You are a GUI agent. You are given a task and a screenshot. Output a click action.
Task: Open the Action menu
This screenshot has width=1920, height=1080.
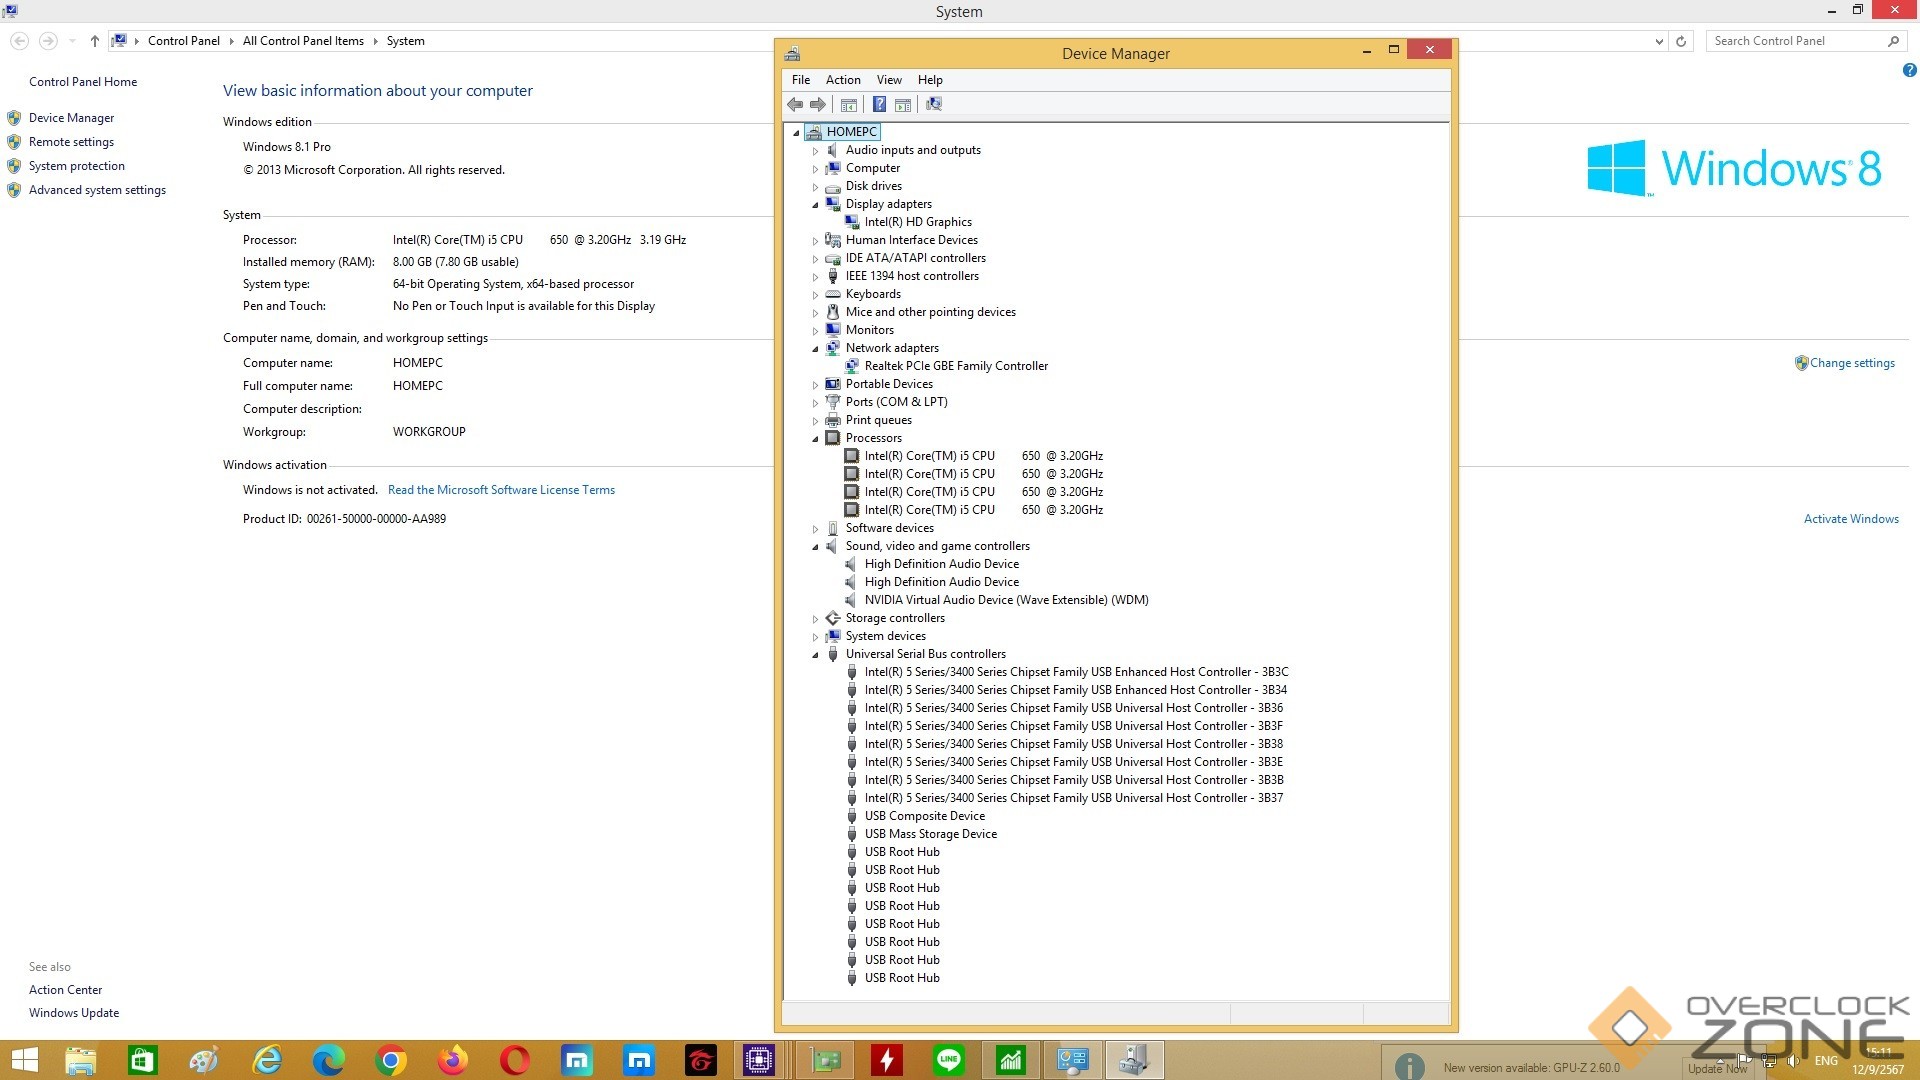pos(842,80)
